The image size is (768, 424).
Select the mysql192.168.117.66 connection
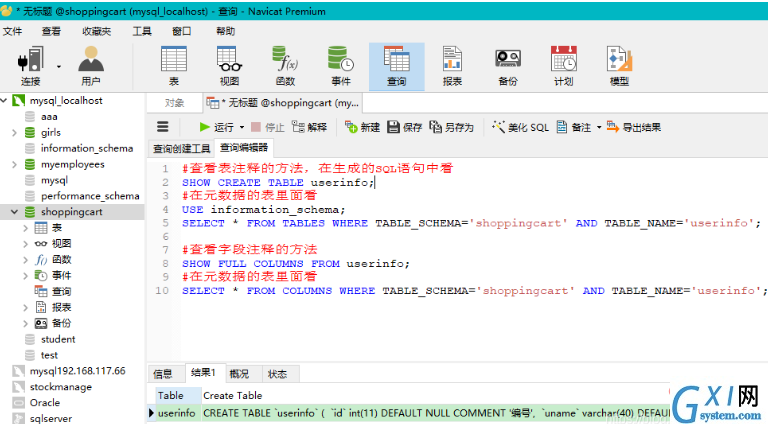pos(77,371)
